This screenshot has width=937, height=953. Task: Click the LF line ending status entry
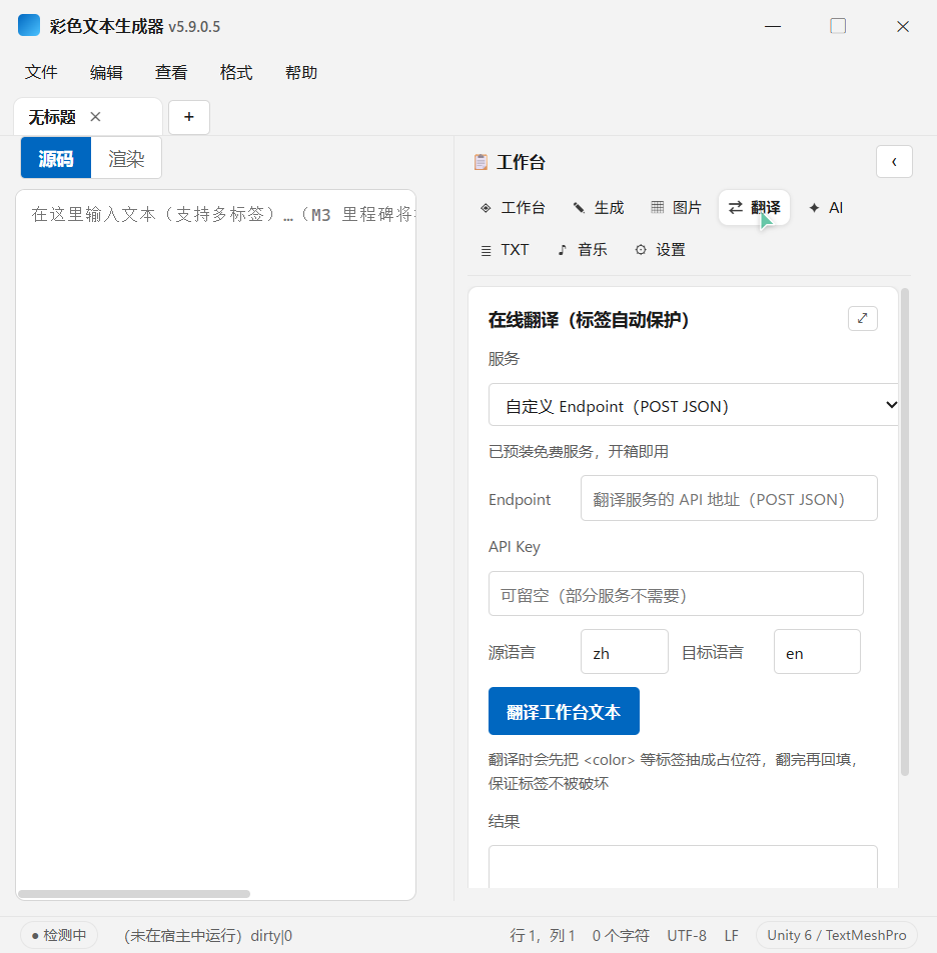(x=731, y=935)
